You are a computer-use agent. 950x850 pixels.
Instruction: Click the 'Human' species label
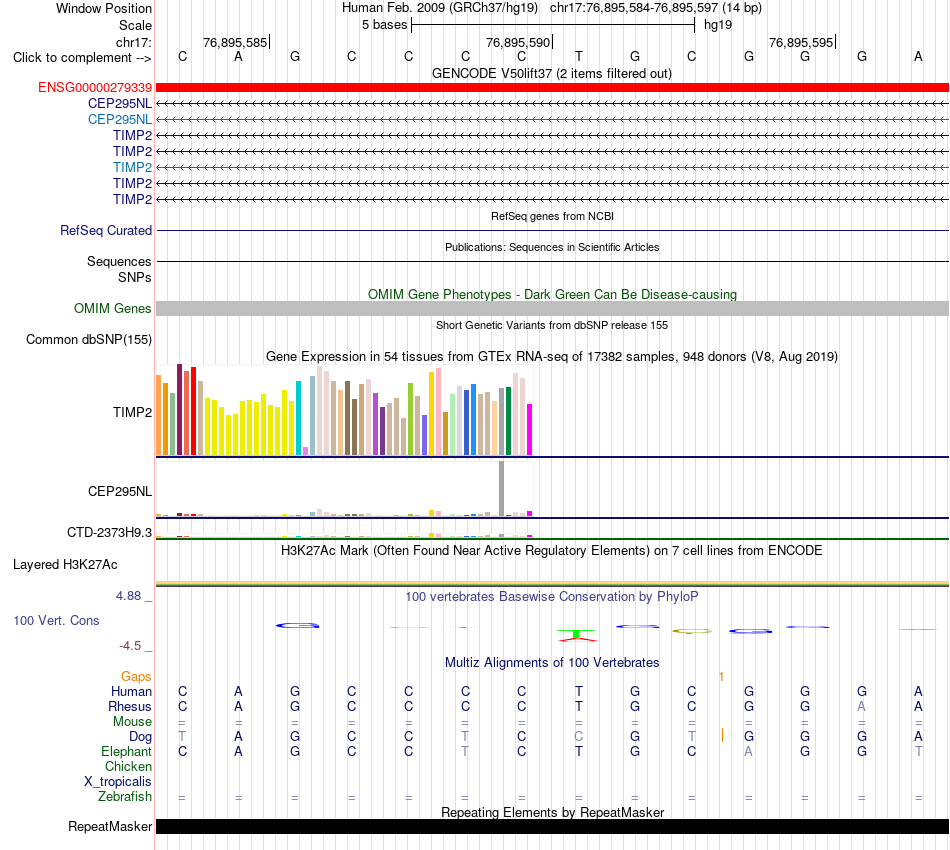click(x=131, y=692)
